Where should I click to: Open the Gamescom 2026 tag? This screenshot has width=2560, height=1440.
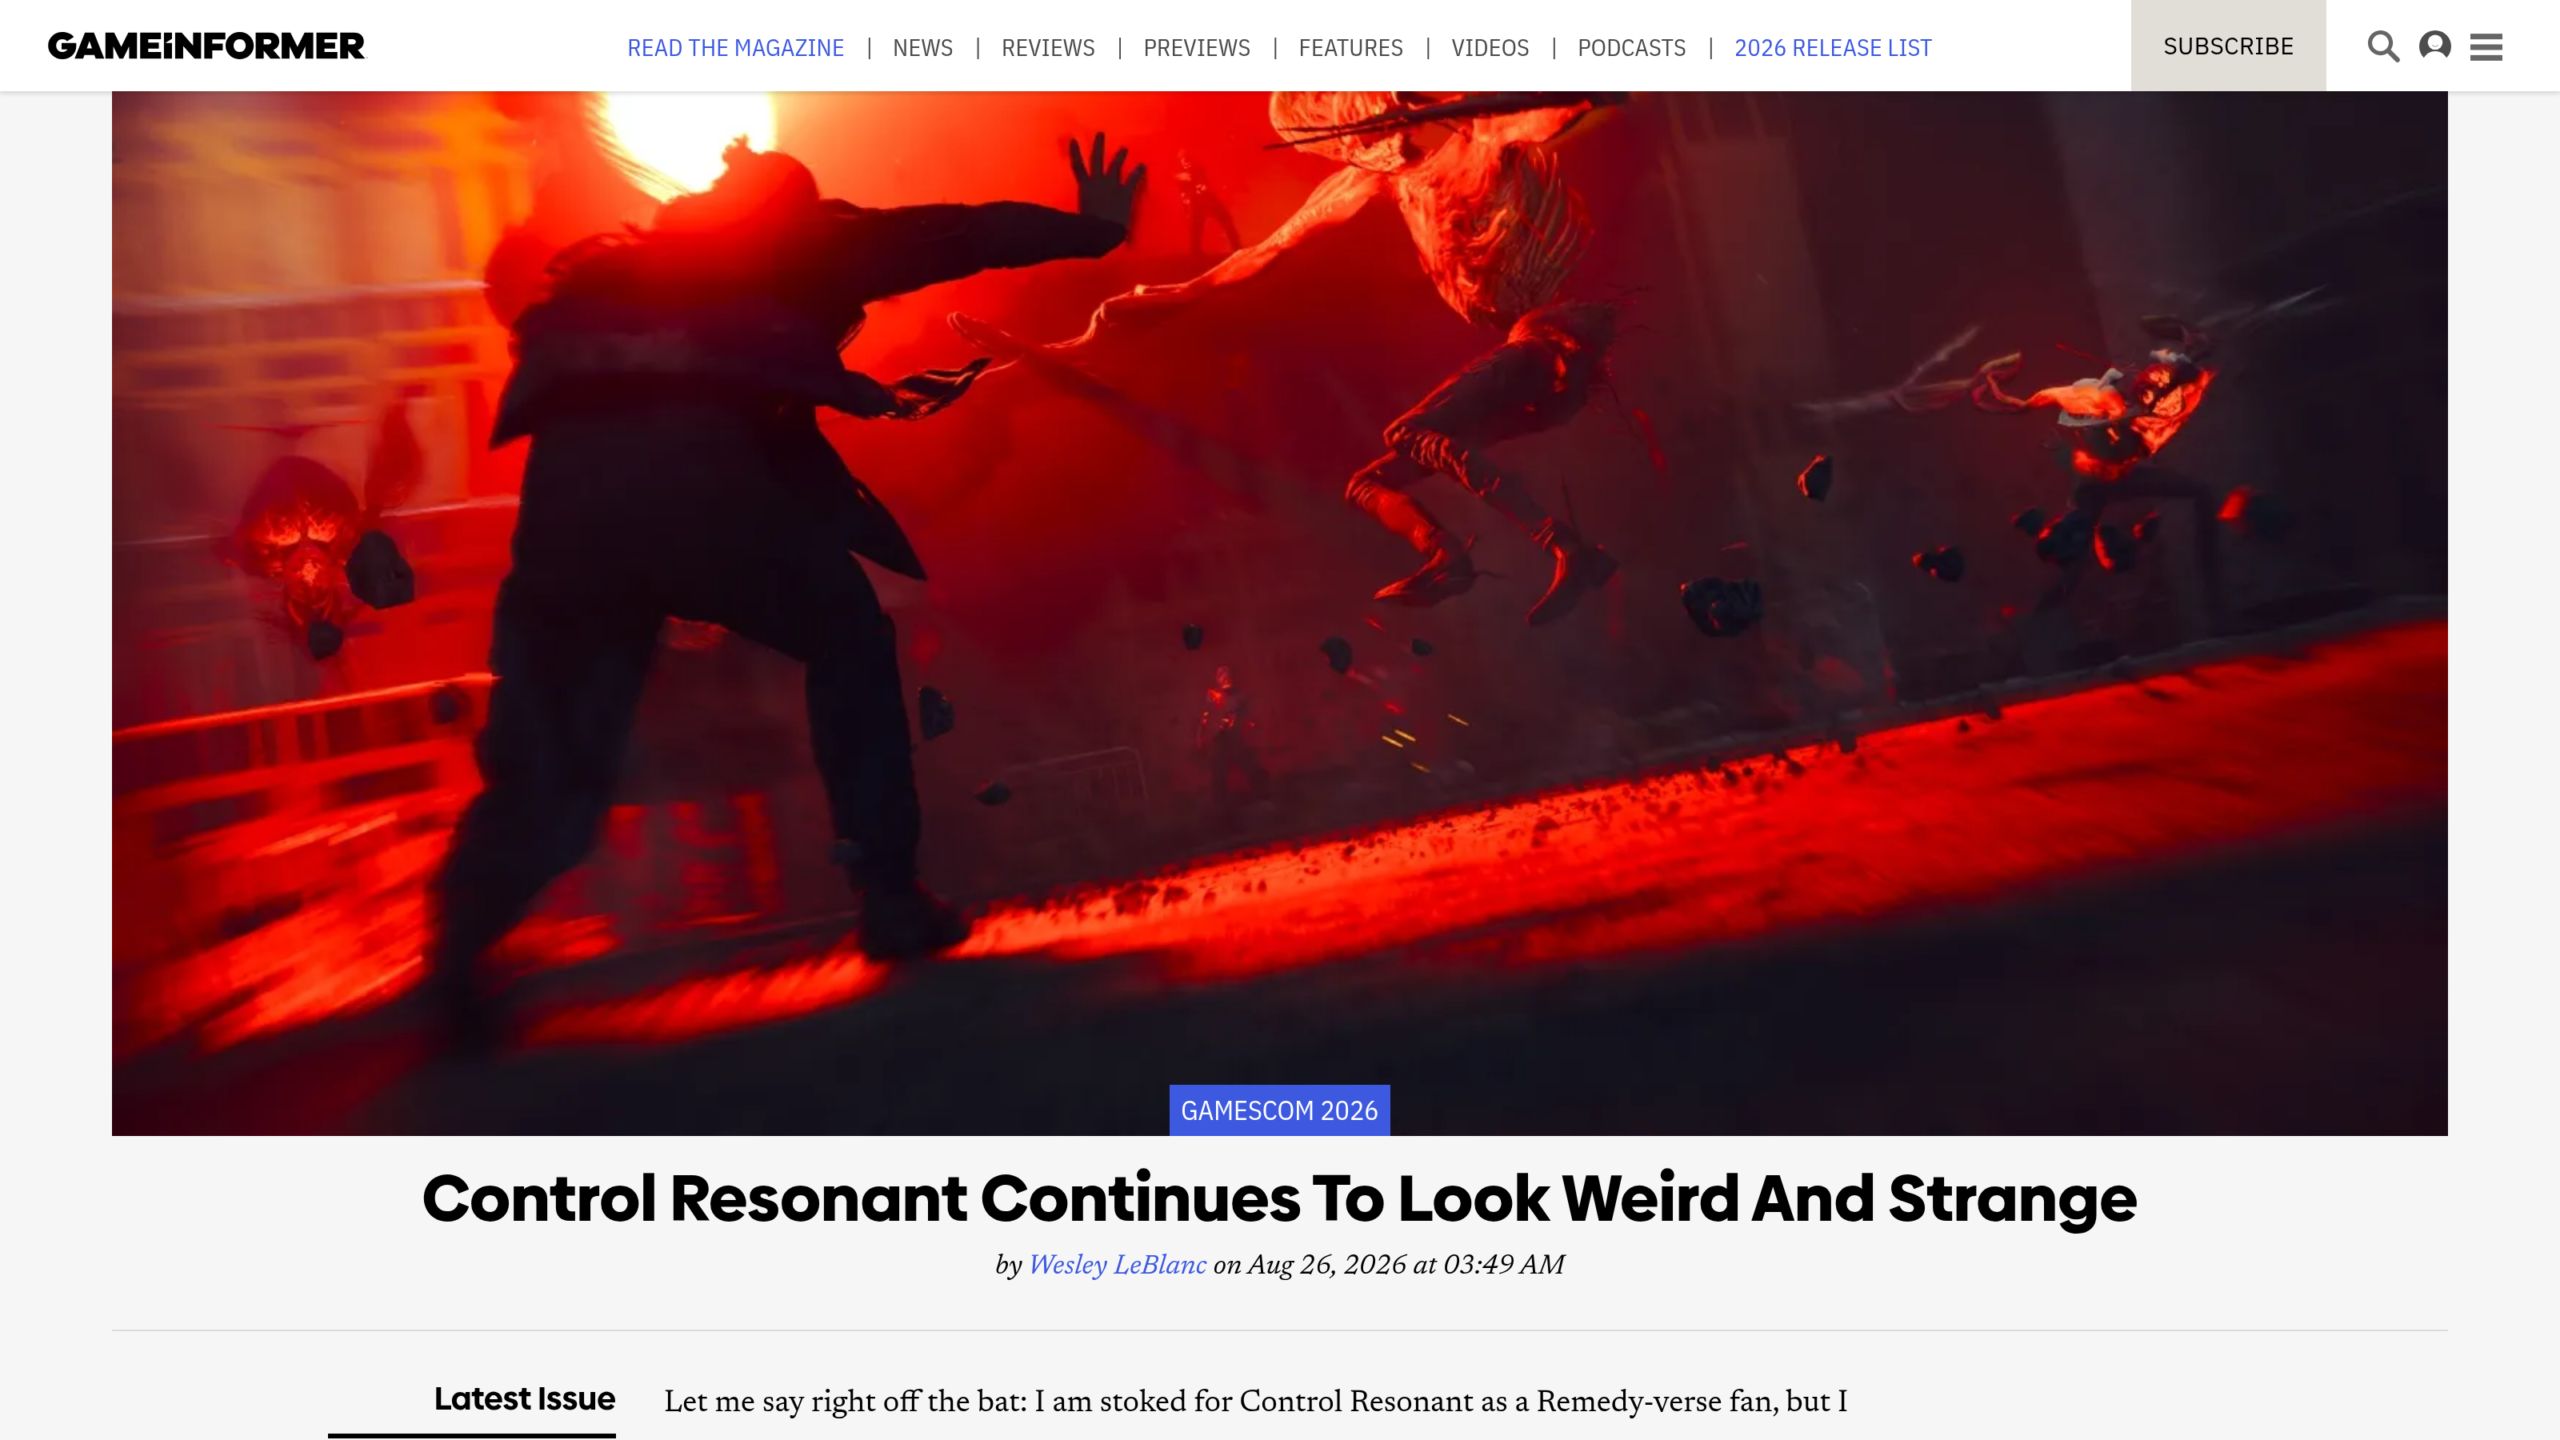1279,1110
